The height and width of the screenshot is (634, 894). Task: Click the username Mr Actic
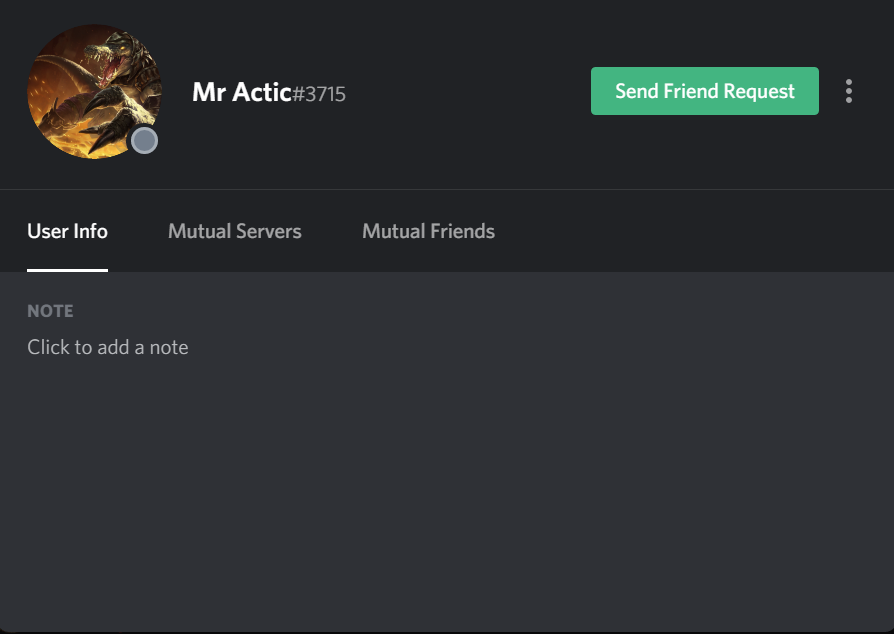coord(242,92)
